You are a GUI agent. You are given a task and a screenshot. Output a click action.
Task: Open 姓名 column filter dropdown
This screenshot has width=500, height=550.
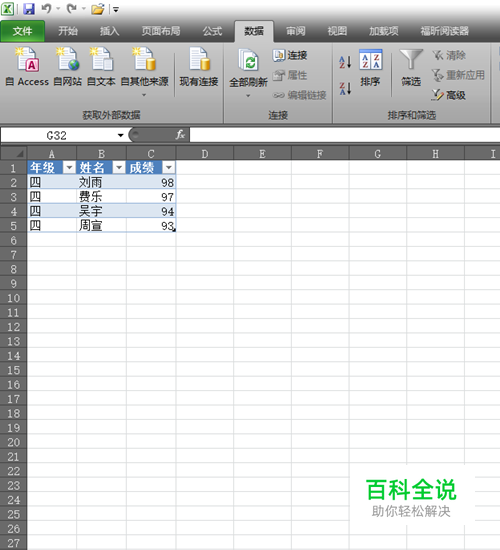(119, 168)
